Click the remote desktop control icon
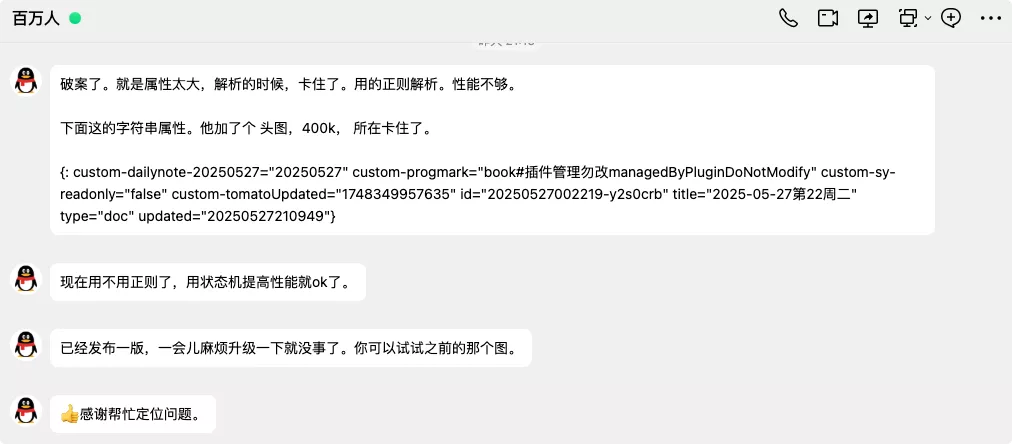This screenshot has height=444, width=1012. [907, 18]
